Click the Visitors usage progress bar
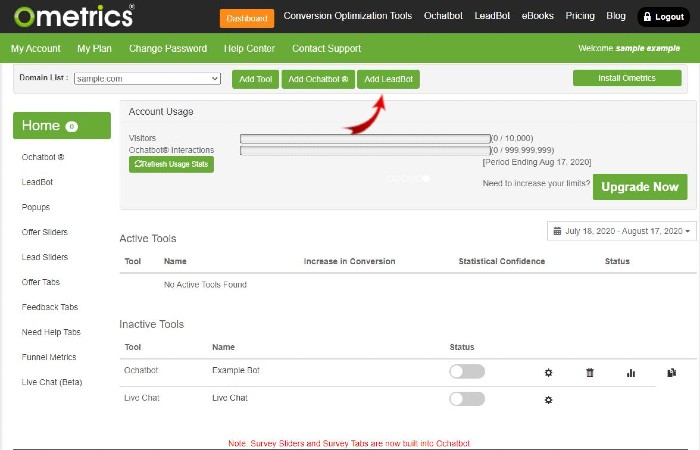This screenshot has width=700, height=450. 365,138
